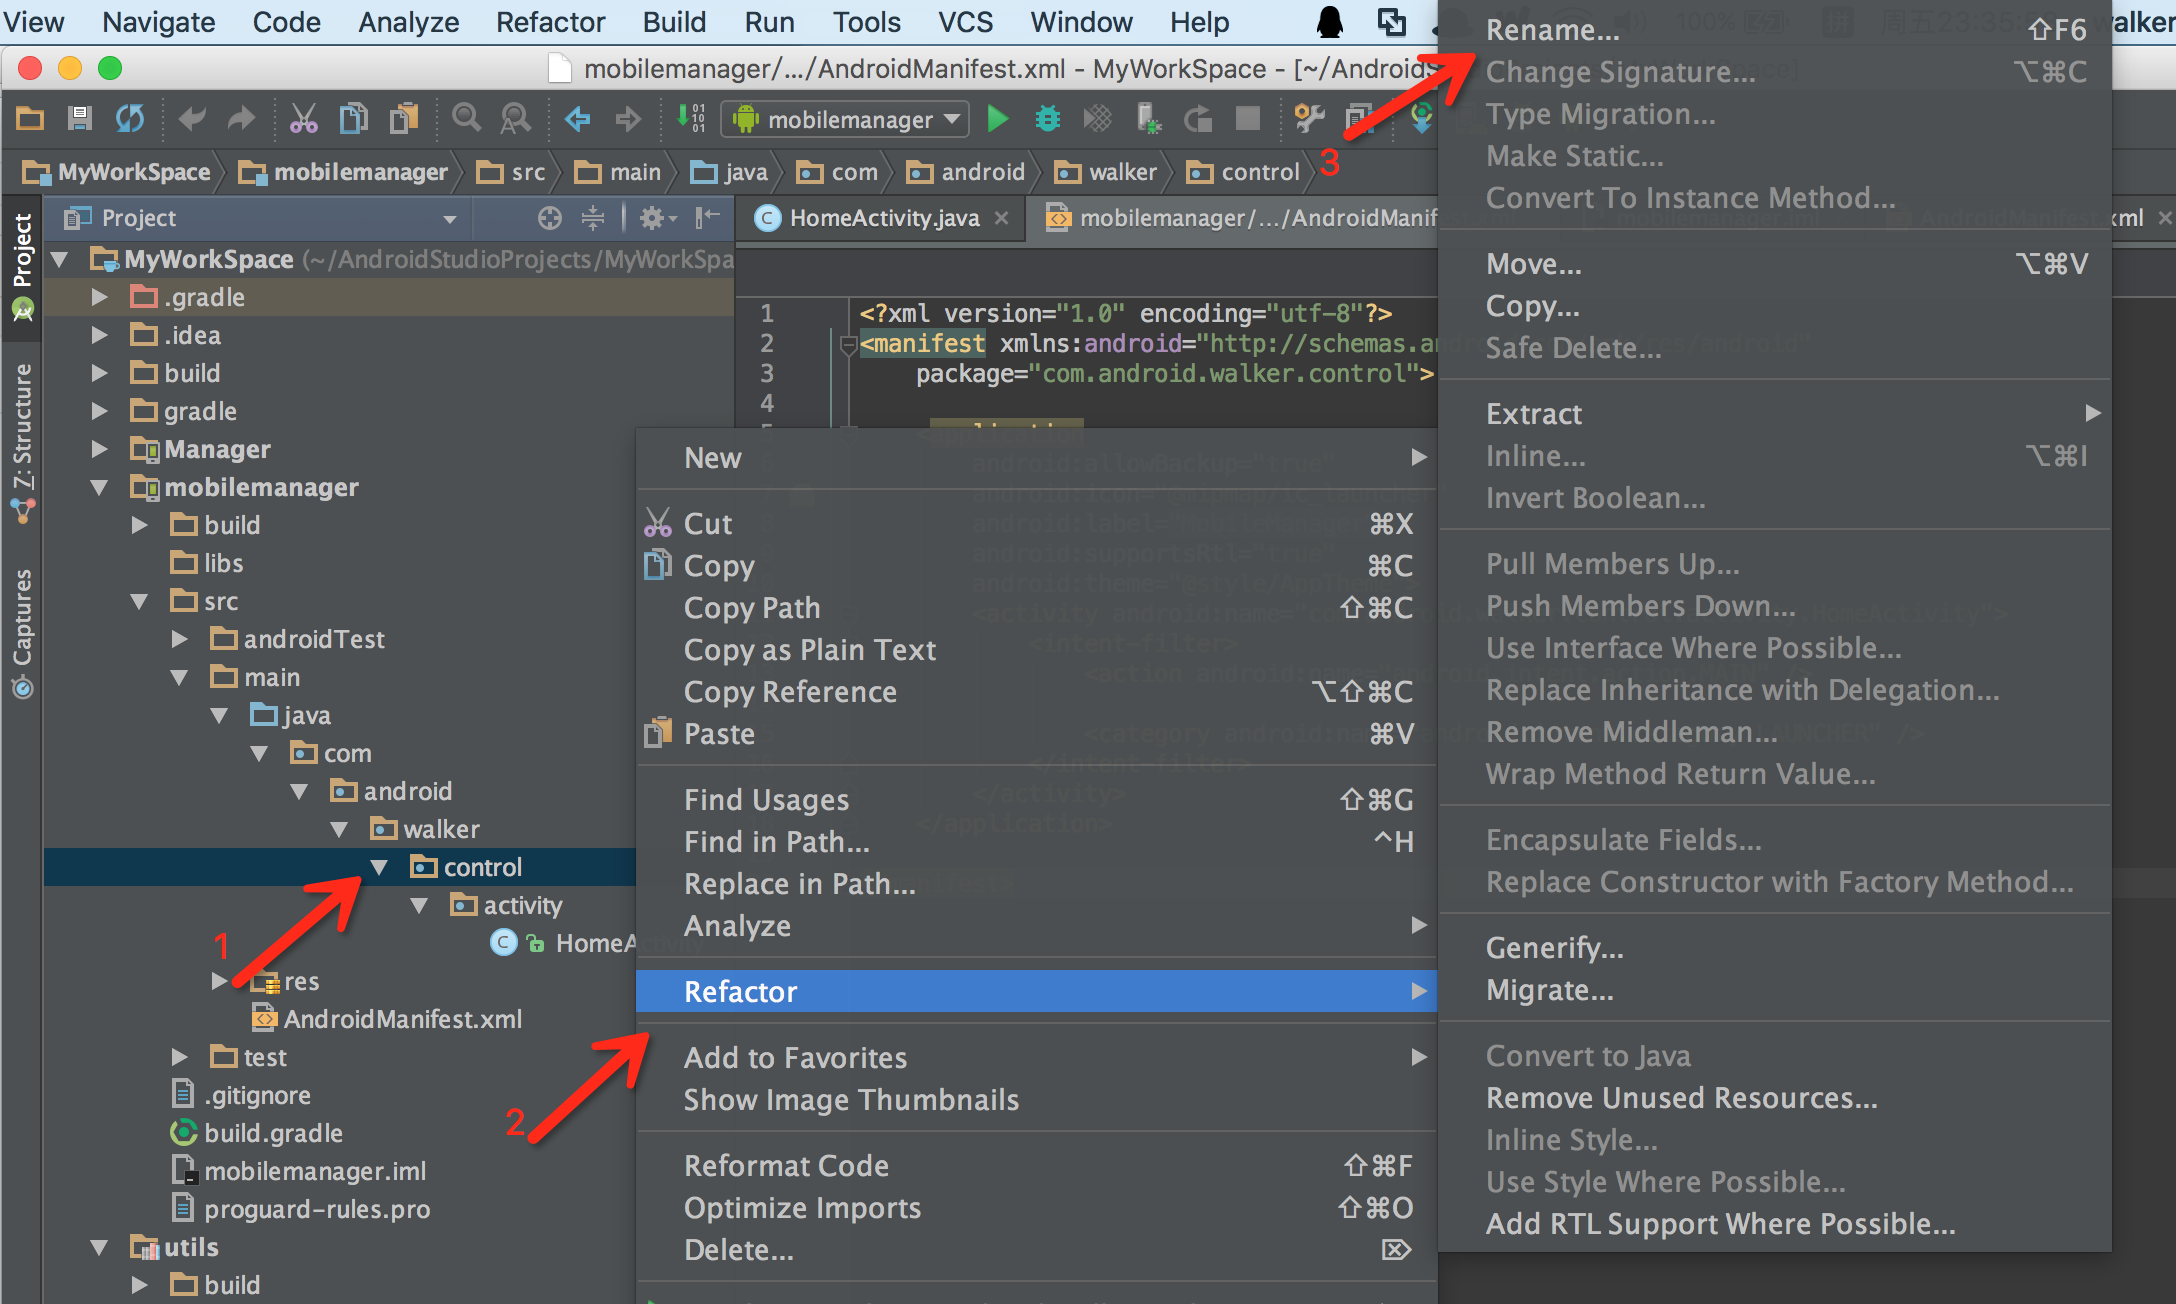Click the Synchronize refresh icon
Screen dimensions: 2176x1304
[x=130, y=119]
